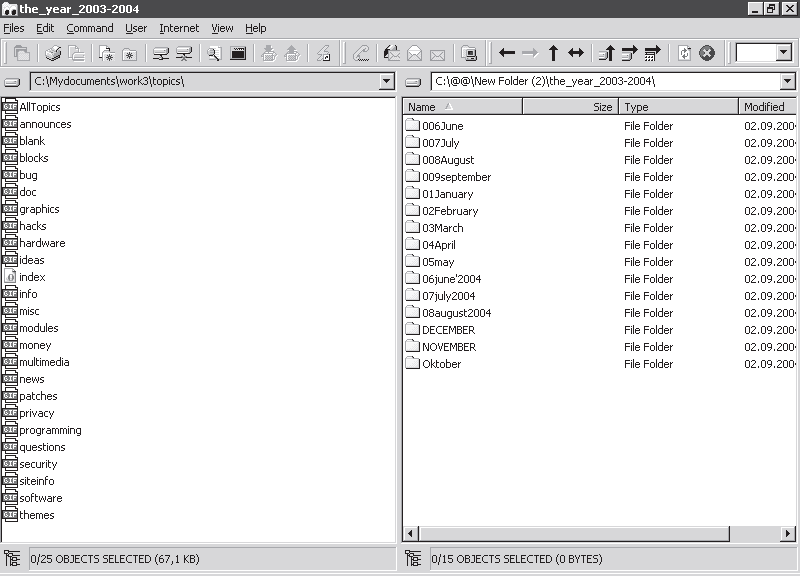800x576 pixels.
Task: Open the Internet menu
Action: (x=179, y=28)
